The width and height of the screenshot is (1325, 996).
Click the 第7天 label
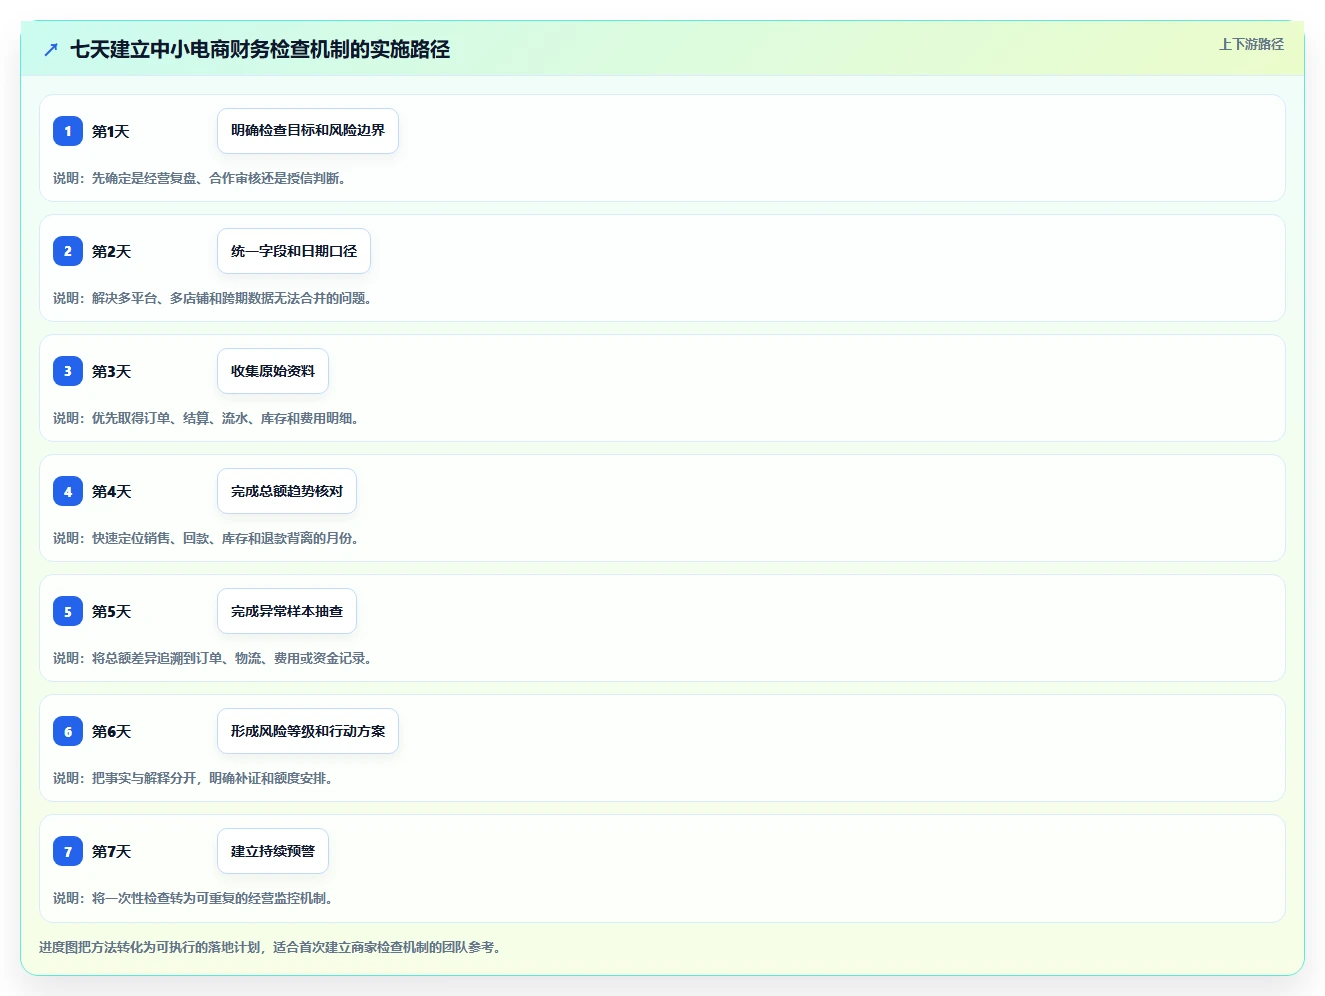[111, 851]
